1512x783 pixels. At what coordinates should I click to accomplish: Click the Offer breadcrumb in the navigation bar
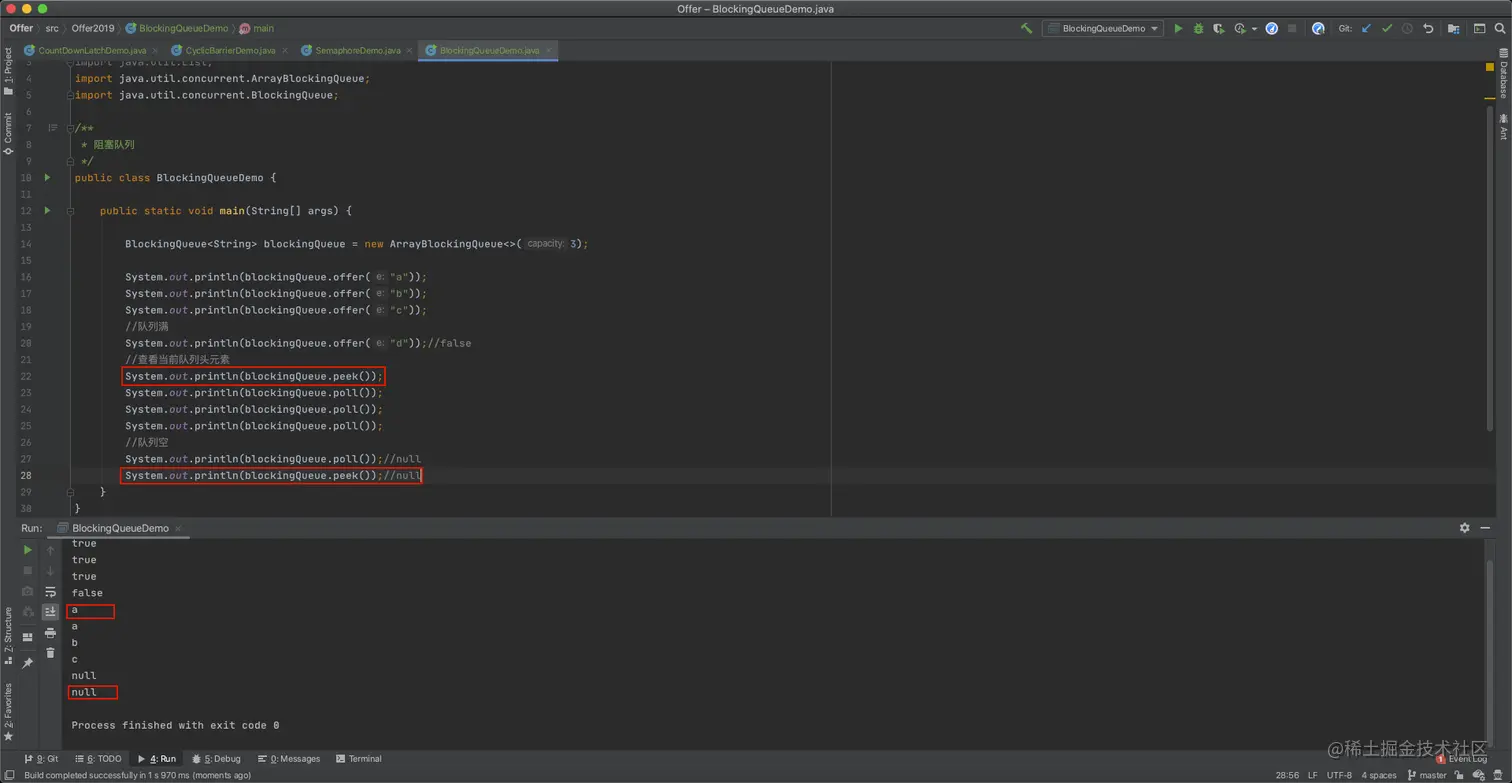coord(21,28)
